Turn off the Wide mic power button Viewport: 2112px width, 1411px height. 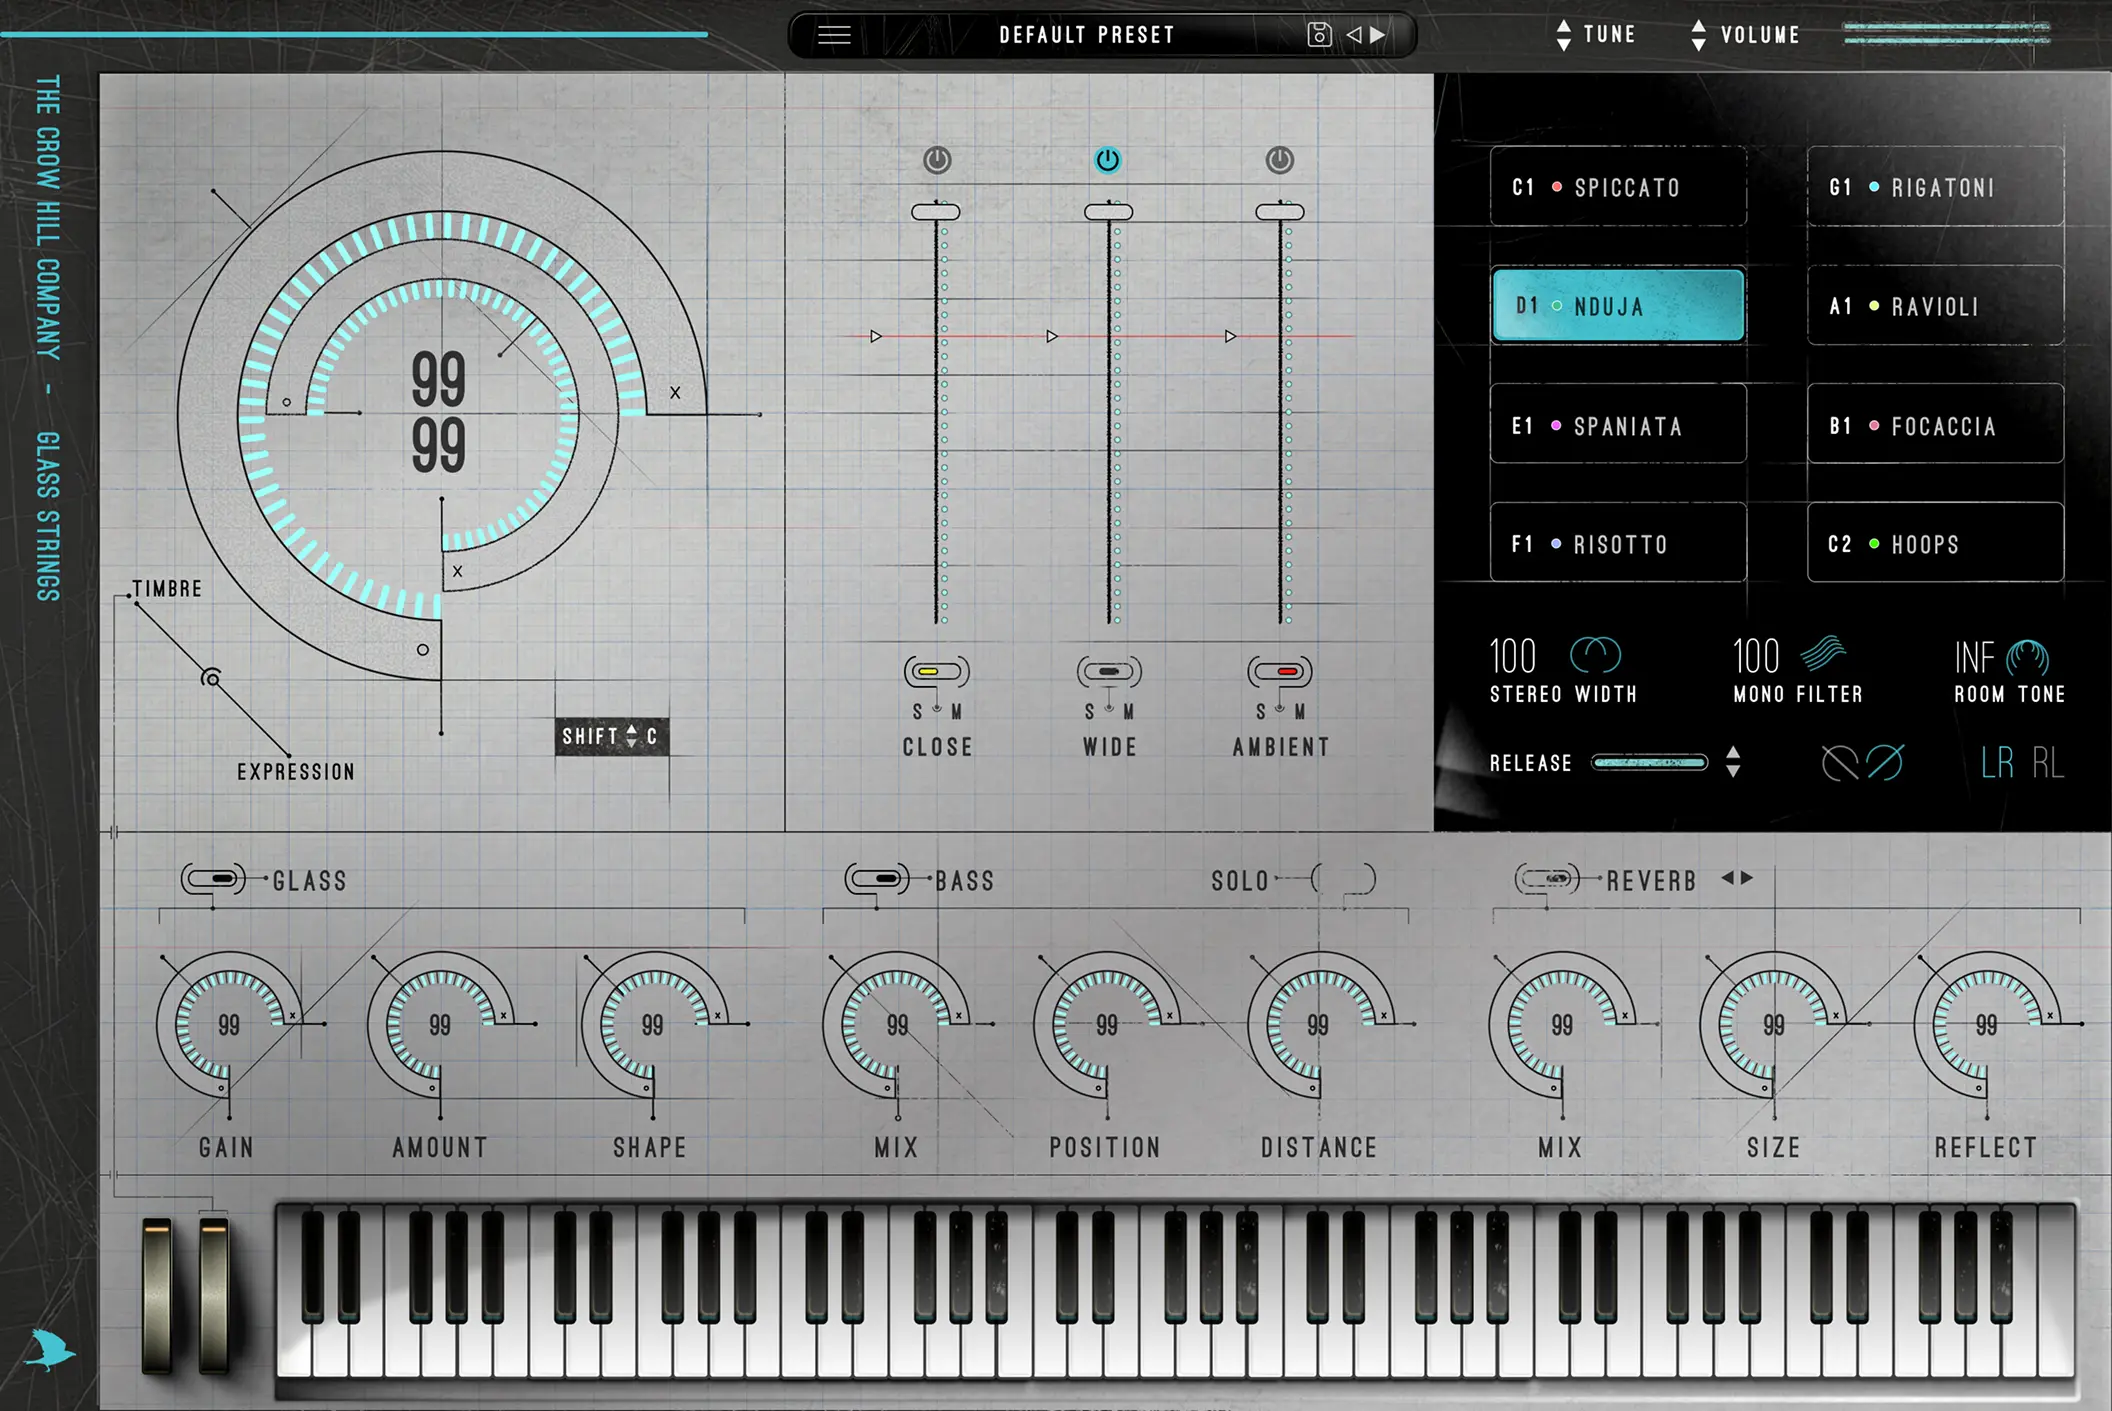[x=1108, y=160]
